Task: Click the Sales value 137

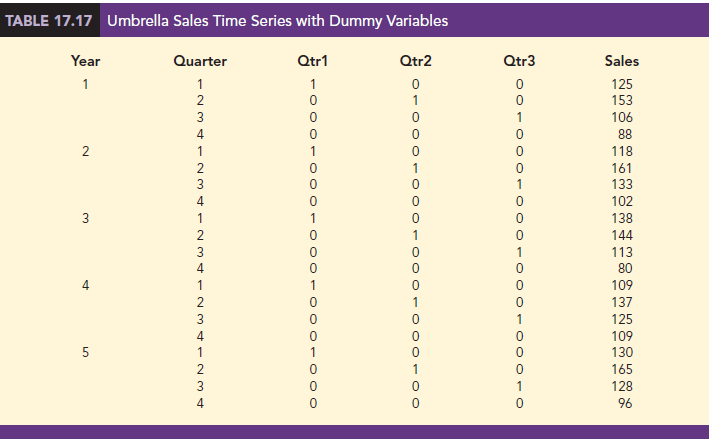Action: (622, 302)
